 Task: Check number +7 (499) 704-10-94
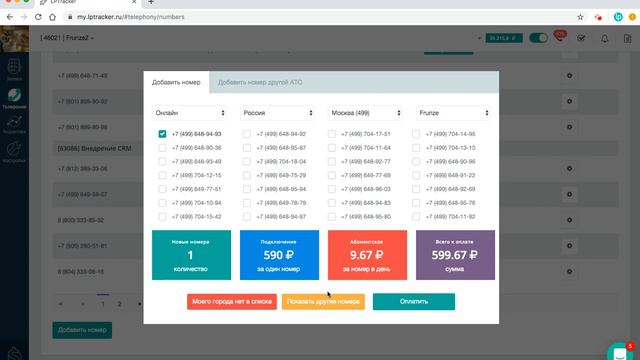point(162,203)
